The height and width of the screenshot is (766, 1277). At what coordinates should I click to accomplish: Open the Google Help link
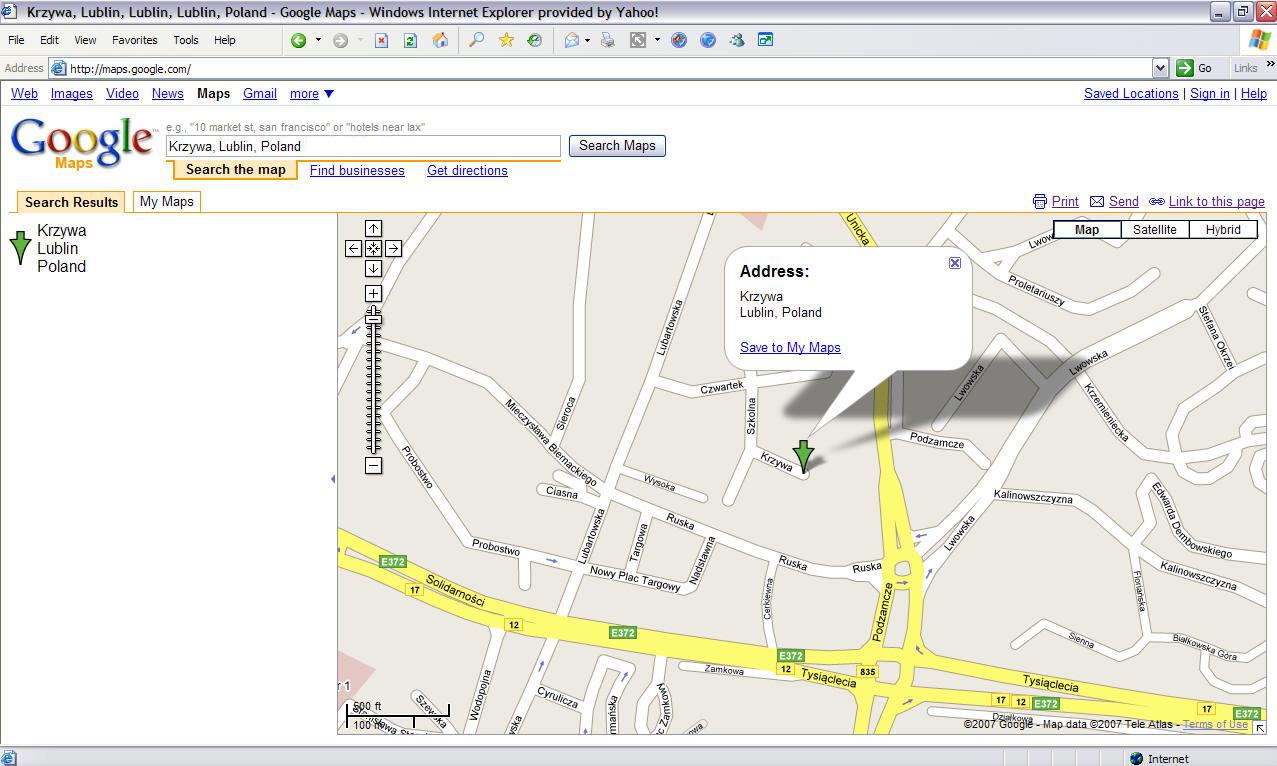tap(1254, 94)
